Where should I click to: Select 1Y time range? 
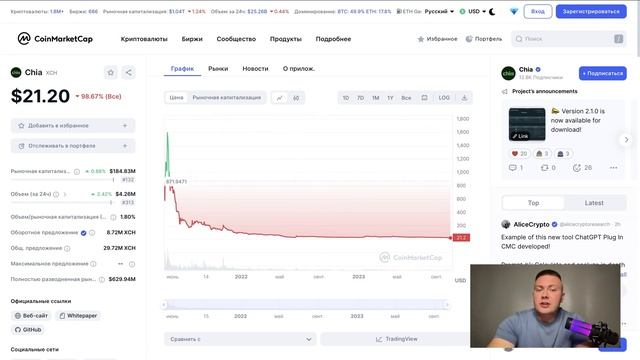click(x=390, y=98)
